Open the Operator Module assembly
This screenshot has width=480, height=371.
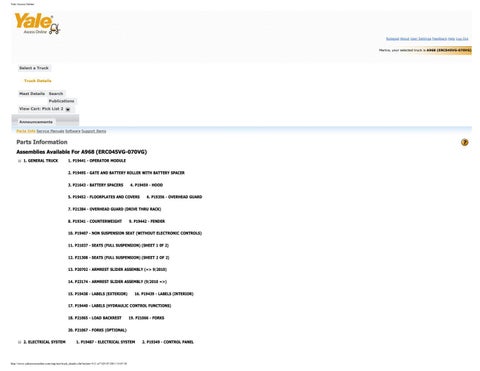tap(97, 161)
